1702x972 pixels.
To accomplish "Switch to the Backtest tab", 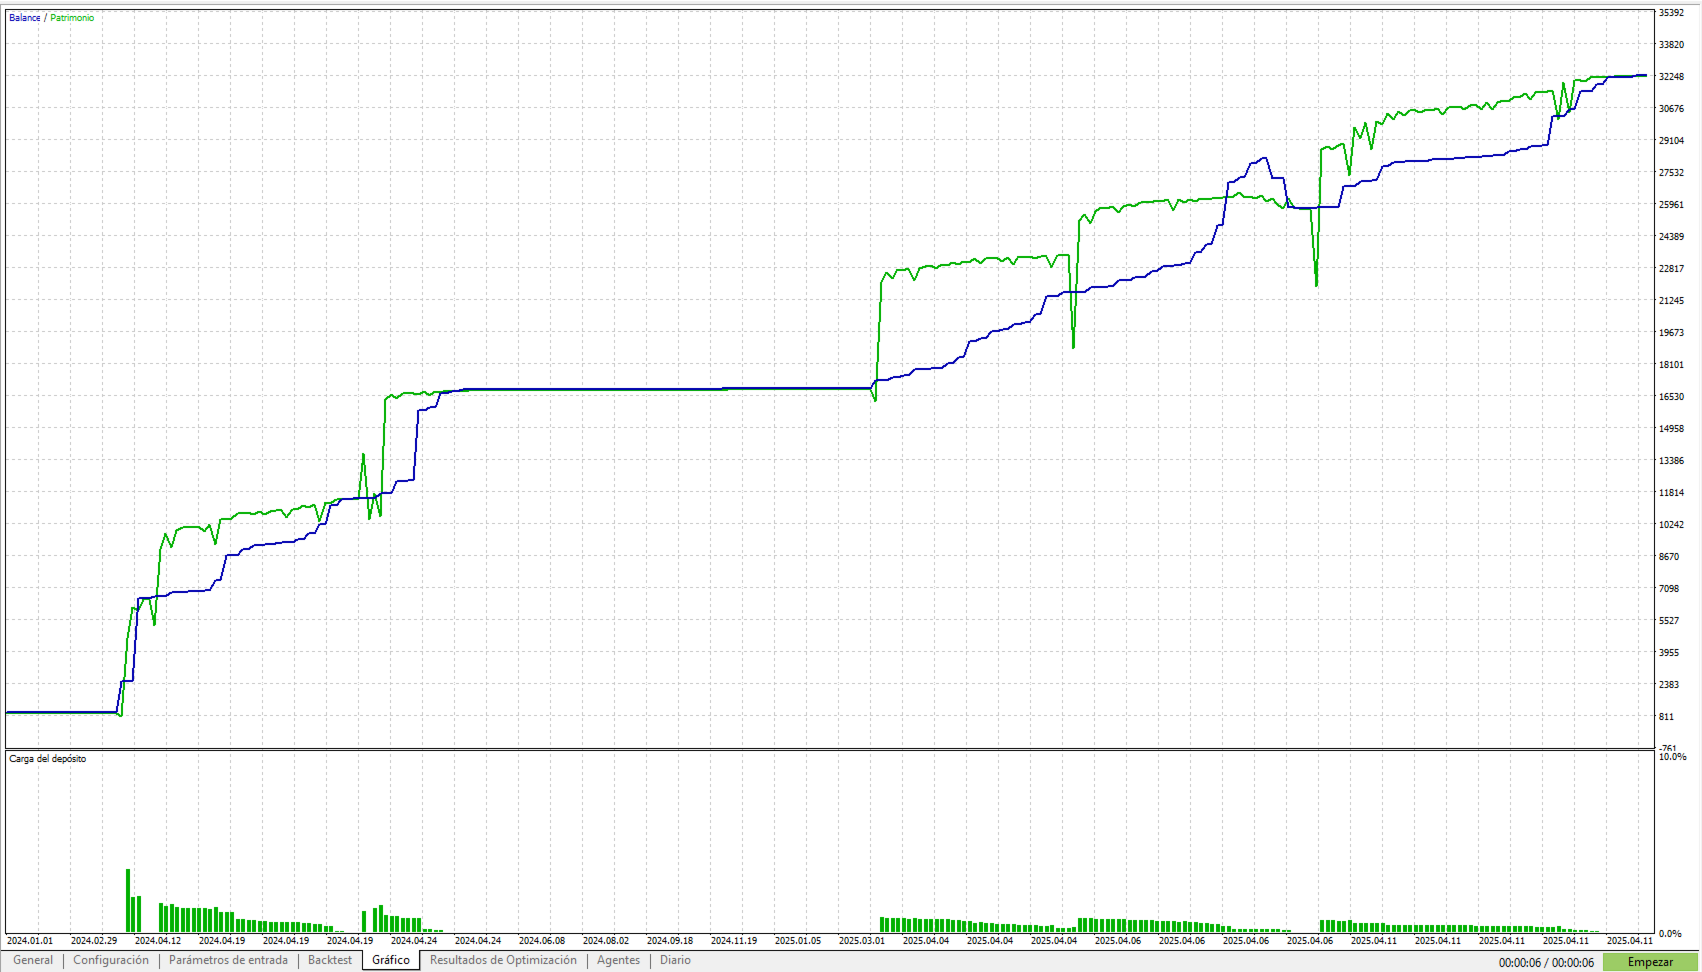I will pyautogui.click(x=330, y=960).
